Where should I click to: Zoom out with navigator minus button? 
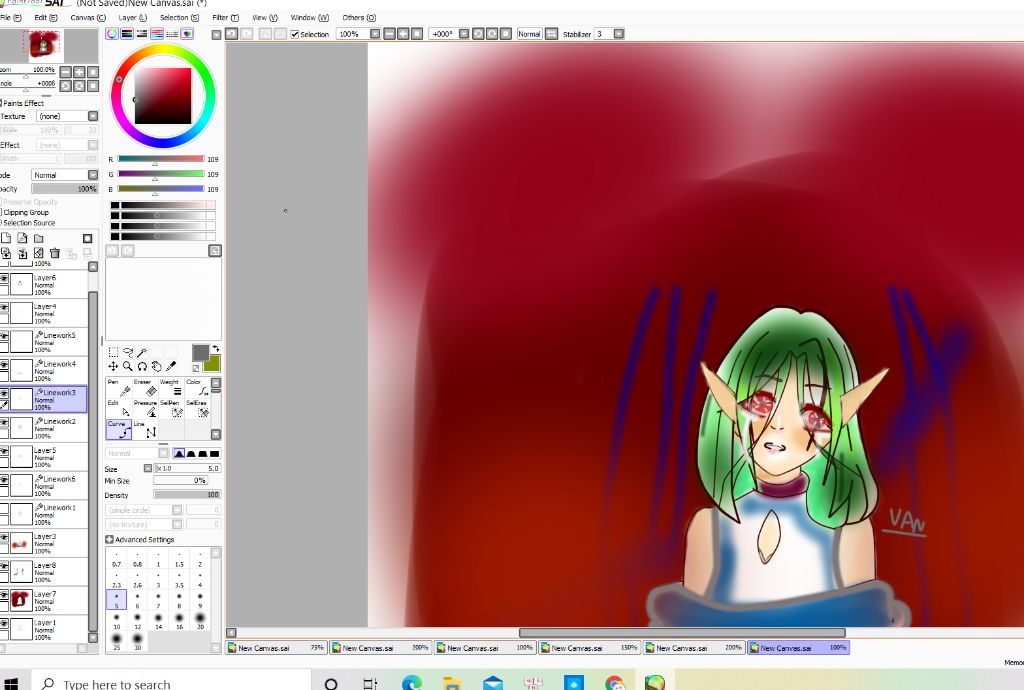coord(65,72)
